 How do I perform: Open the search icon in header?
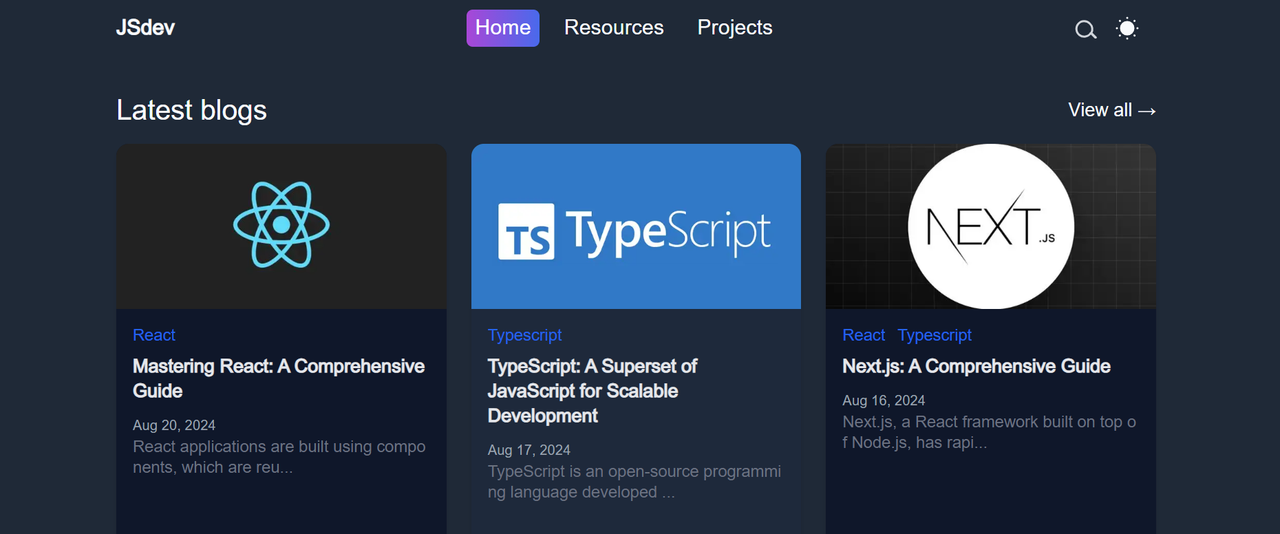[1086, 29]
